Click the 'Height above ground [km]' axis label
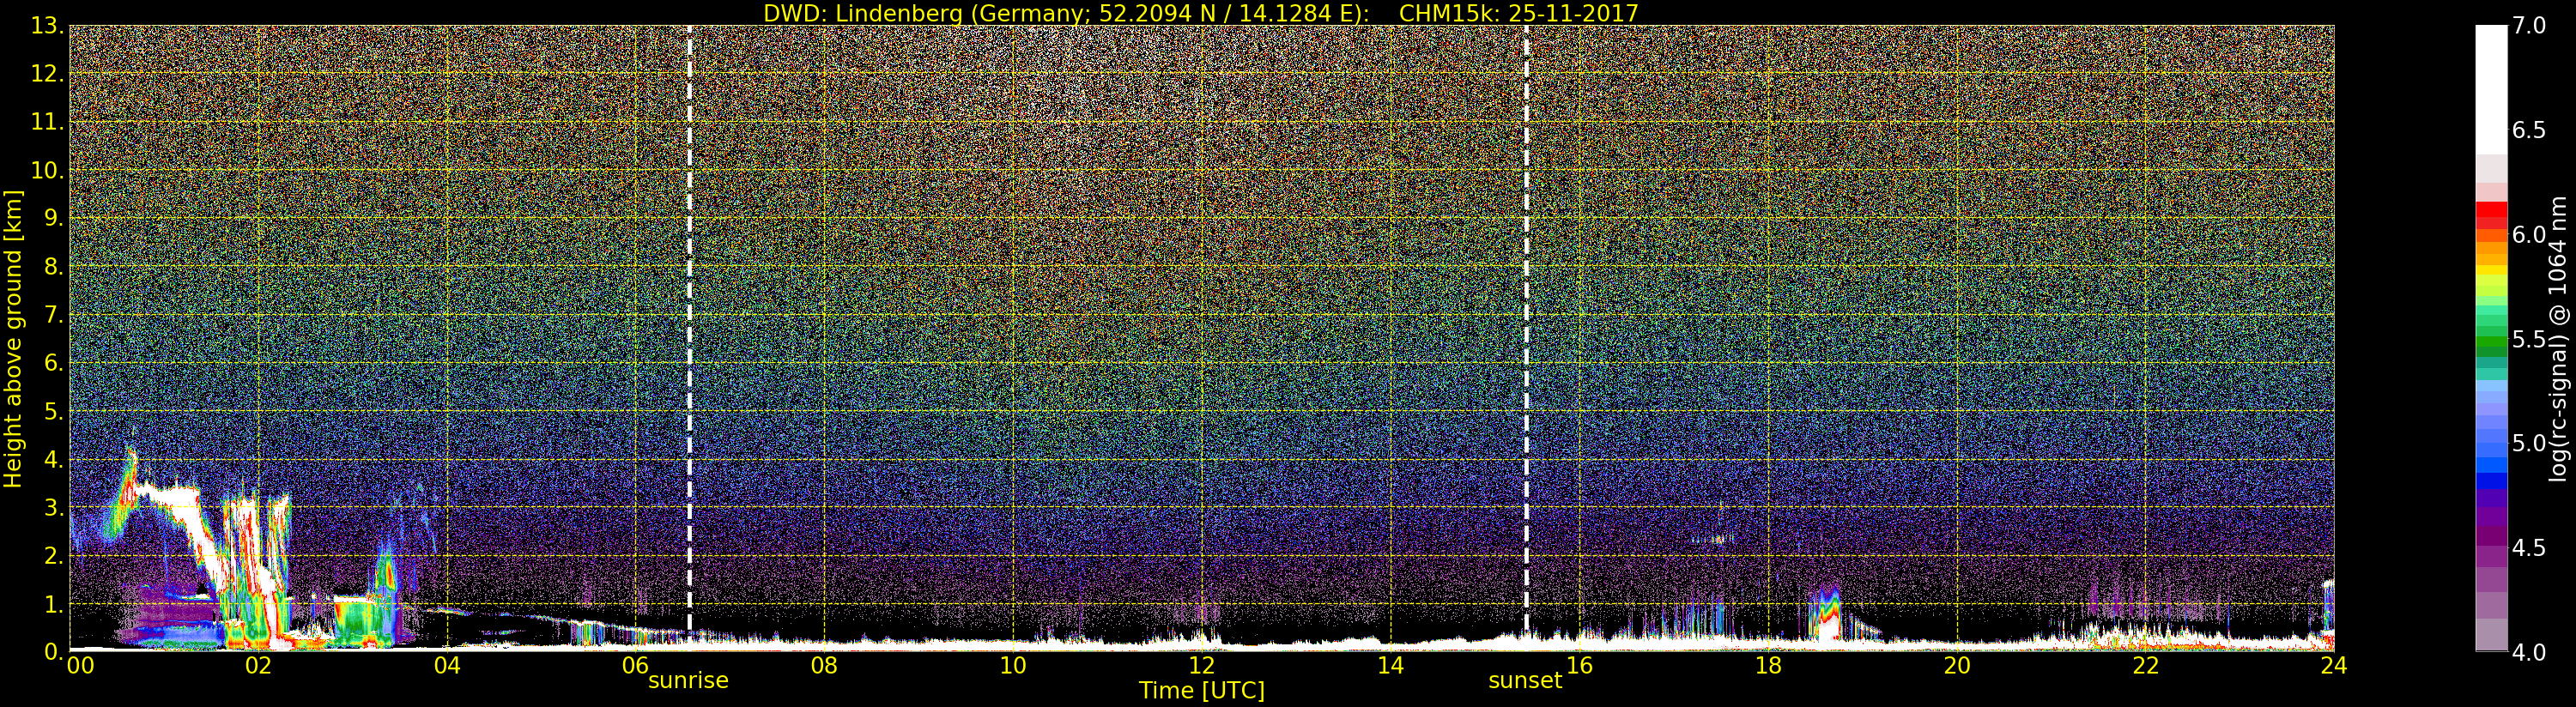Image resolution: width=2576 pixels, height=707 pixels. (x=13, y=339)
